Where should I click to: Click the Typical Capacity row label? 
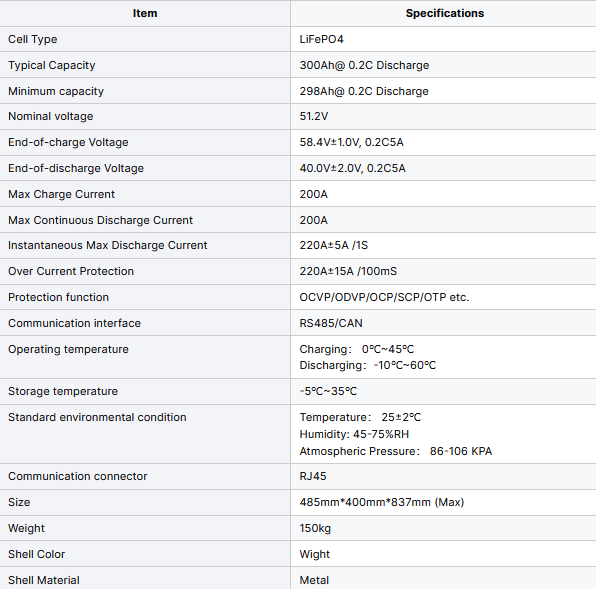52,65
